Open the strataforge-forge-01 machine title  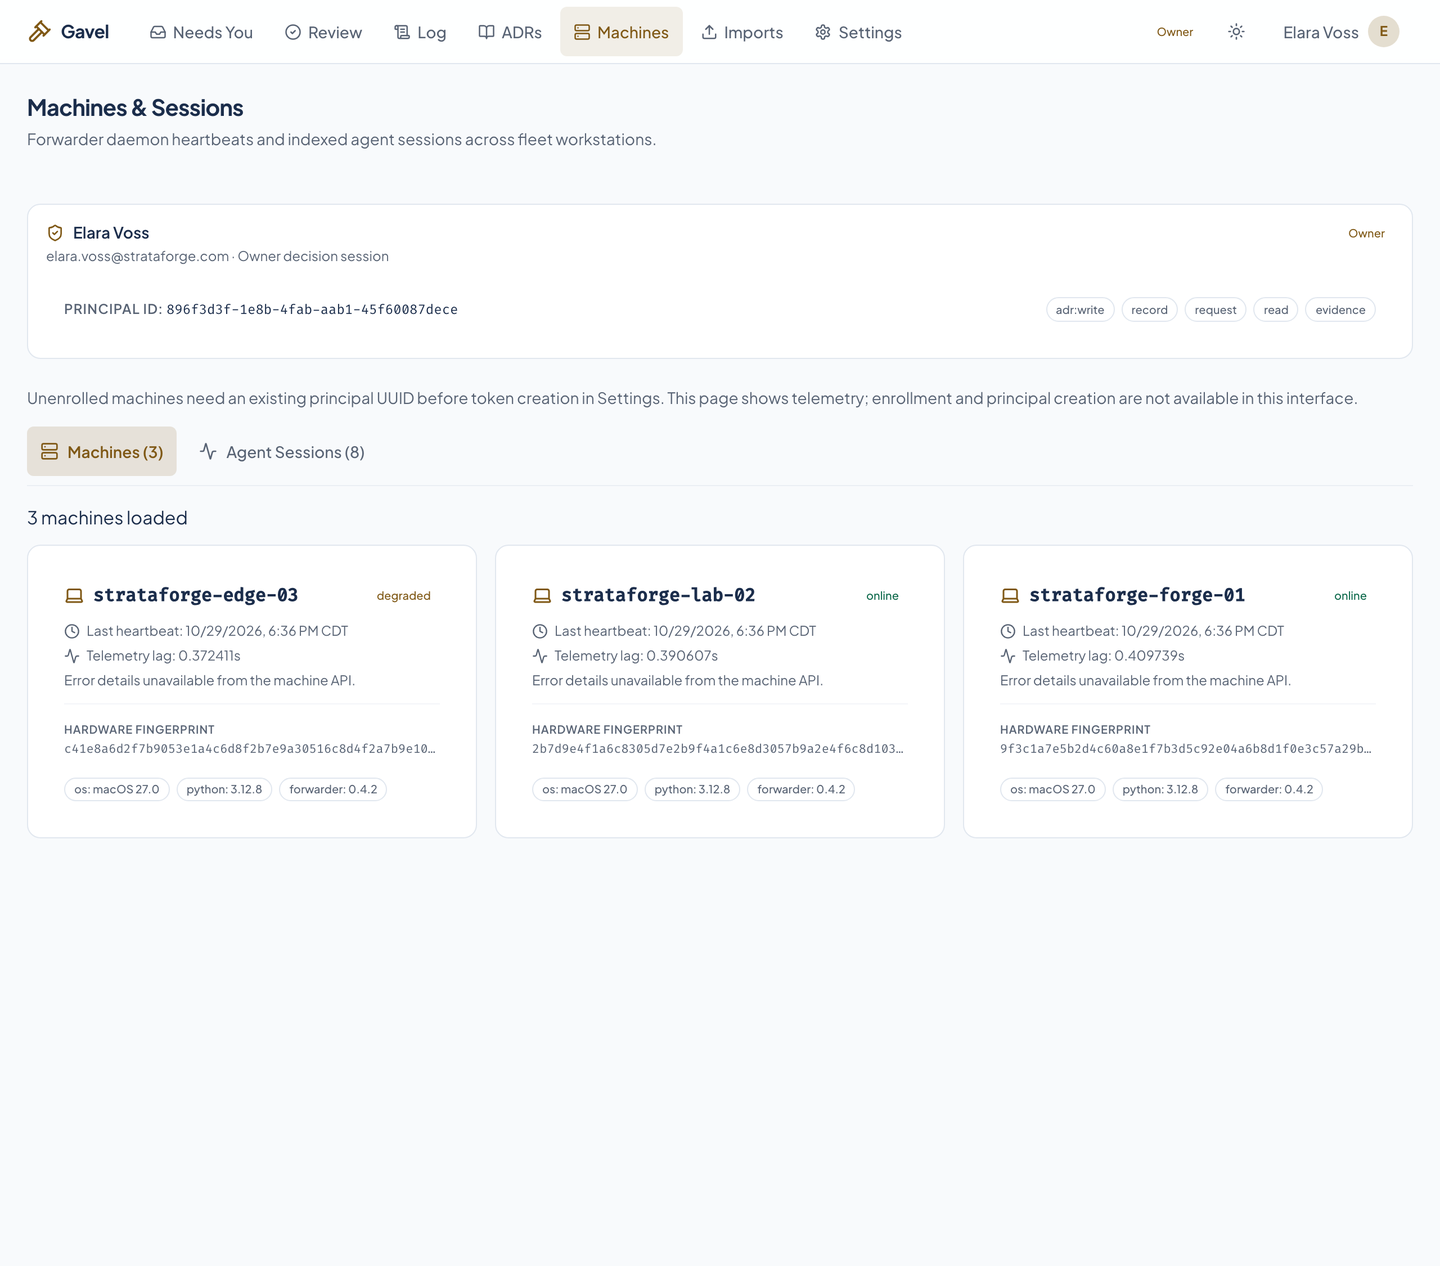click(x=1137, y=595)
